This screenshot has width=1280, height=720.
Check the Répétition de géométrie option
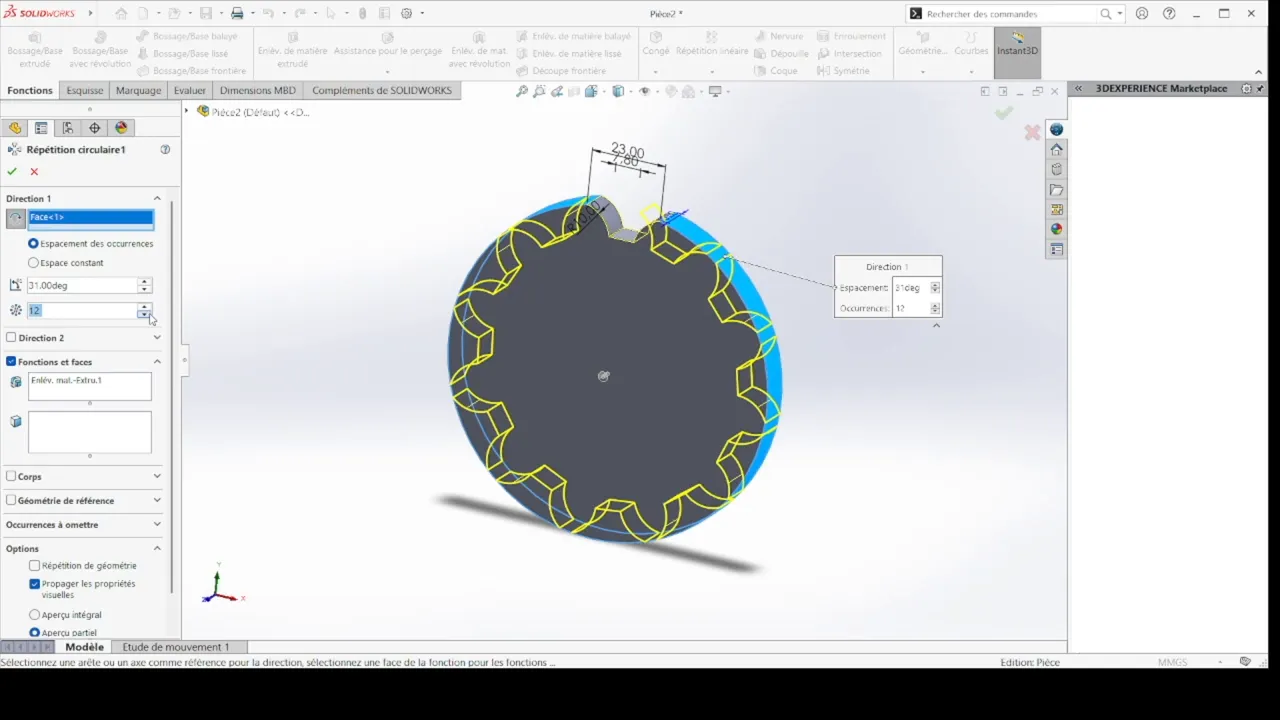(x=35, y=565)
